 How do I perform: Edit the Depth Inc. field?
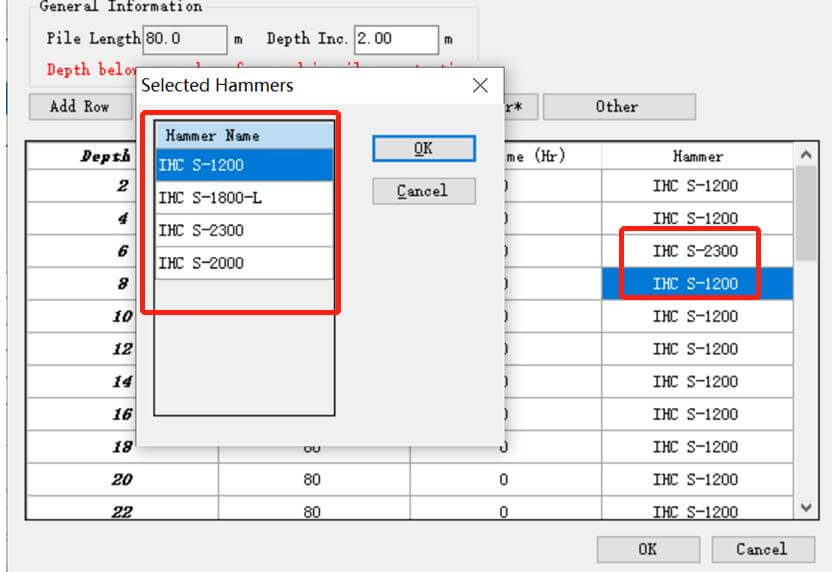click(x=396, y=40)
